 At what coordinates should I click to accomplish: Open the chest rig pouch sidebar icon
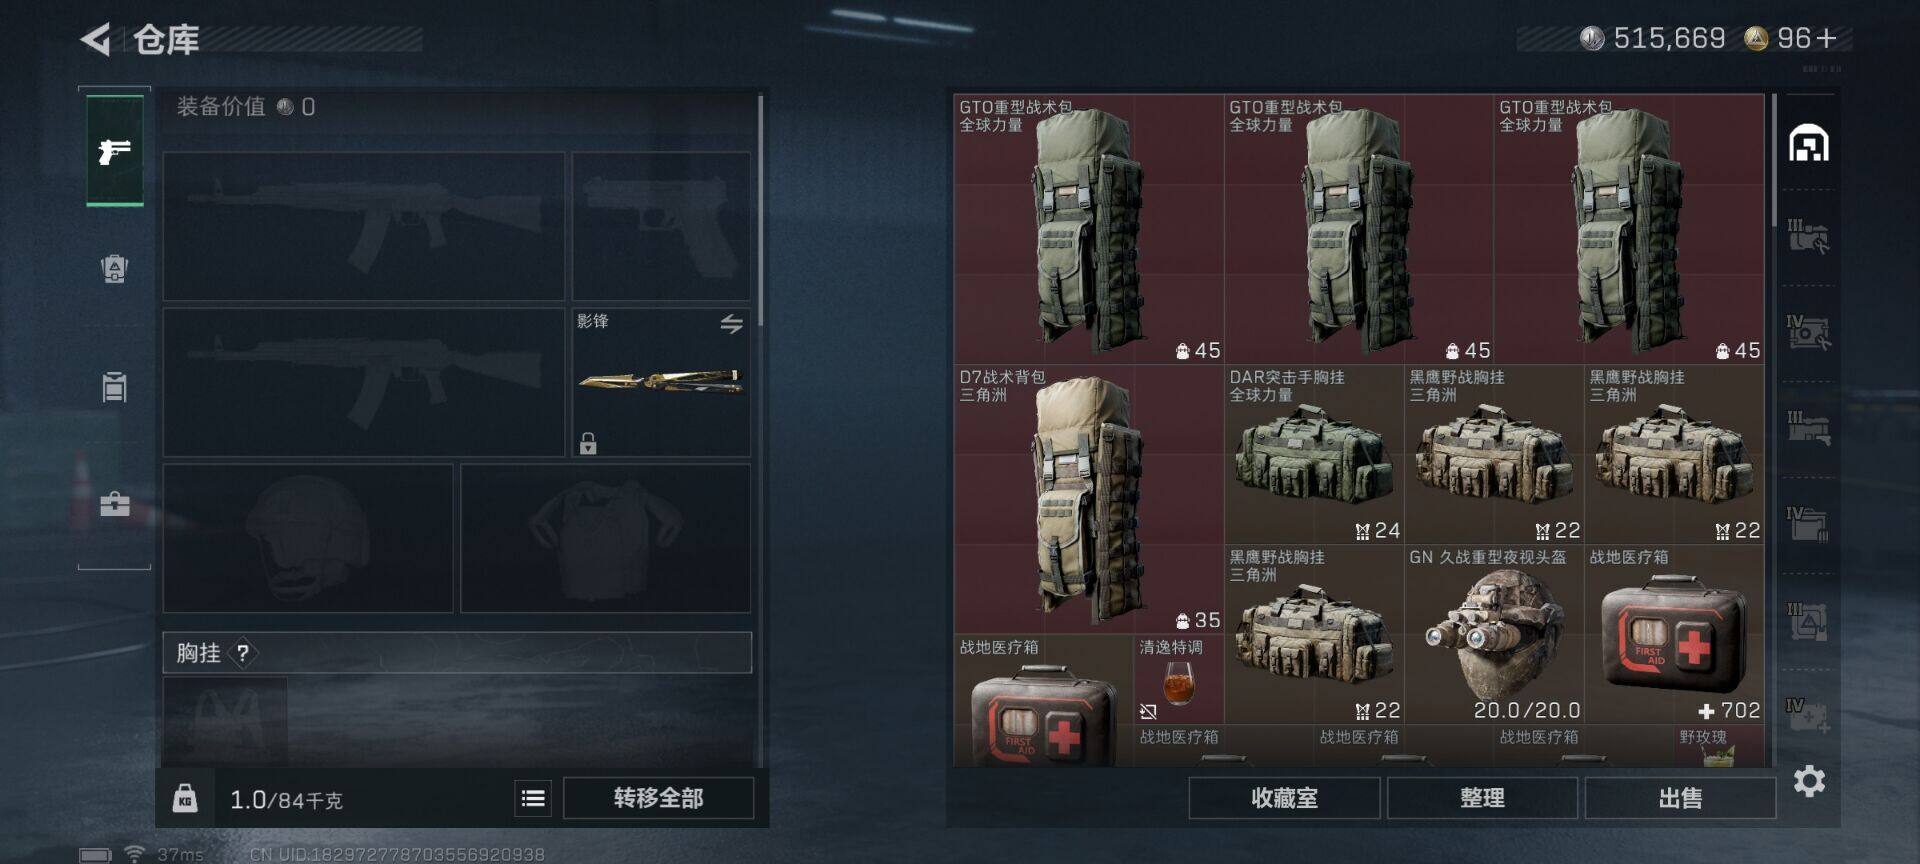(115, 386)
